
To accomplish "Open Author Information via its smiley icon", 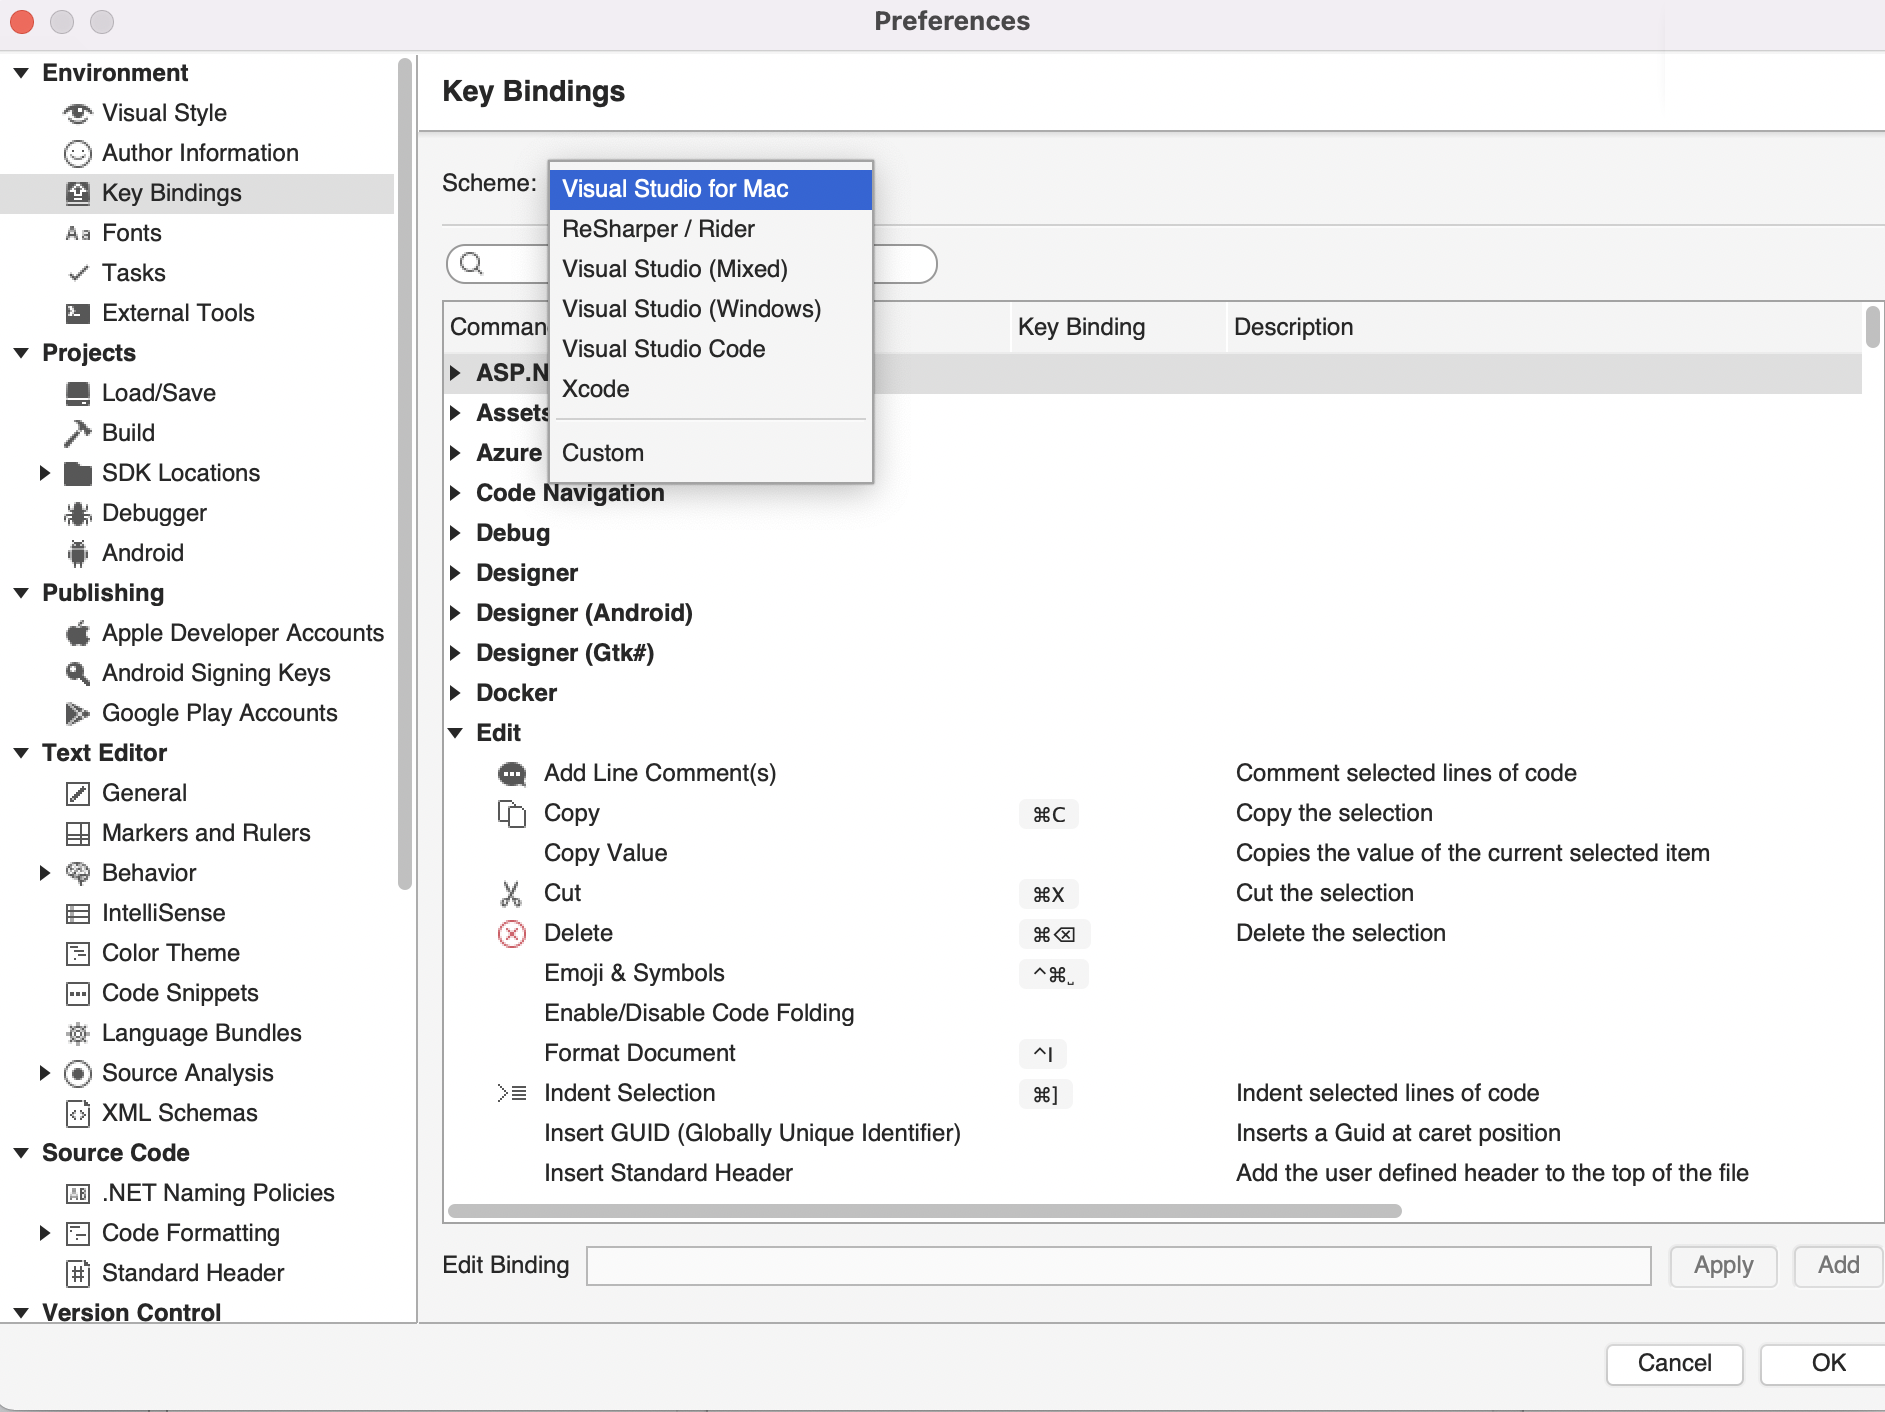I will [x=78, y=153].
